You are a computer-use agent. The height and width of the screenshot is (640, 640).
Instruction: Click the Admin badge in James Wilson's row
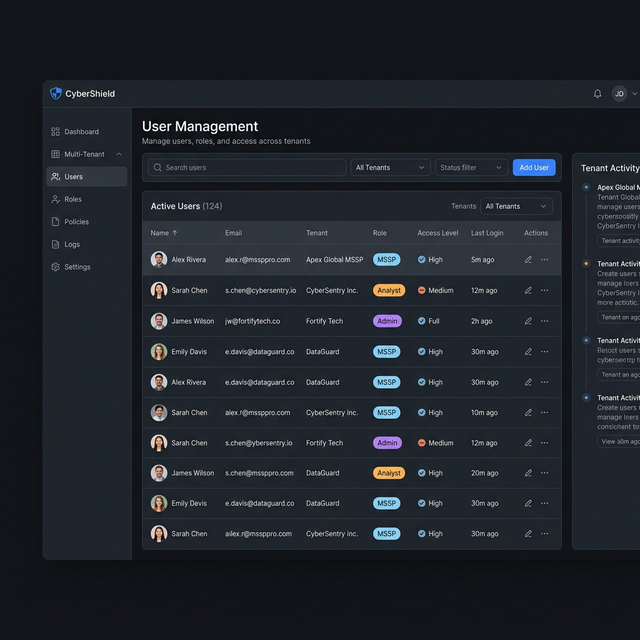coord(387,321)
